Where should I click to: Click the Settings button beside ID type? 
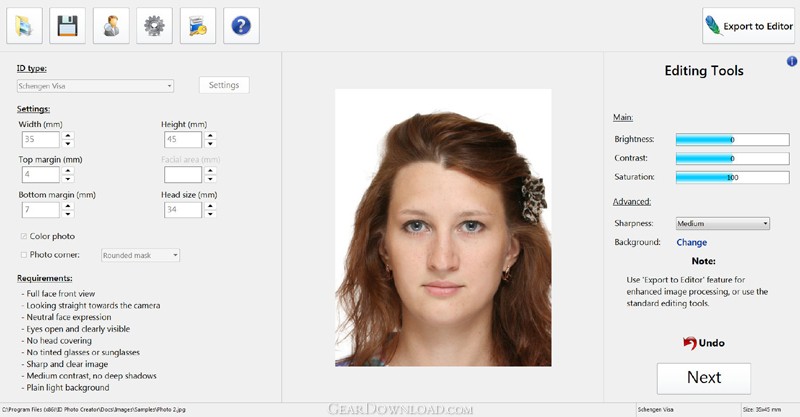click(x=223, y=85)
